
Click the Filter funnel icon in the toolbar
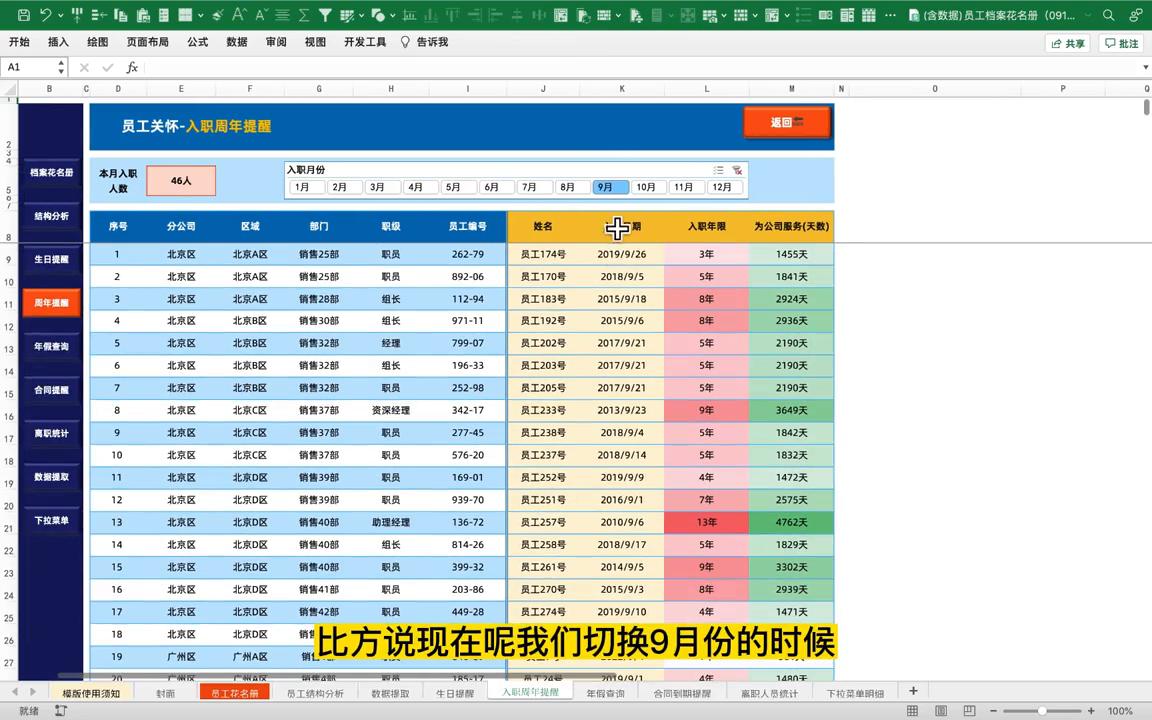(324, 15)
